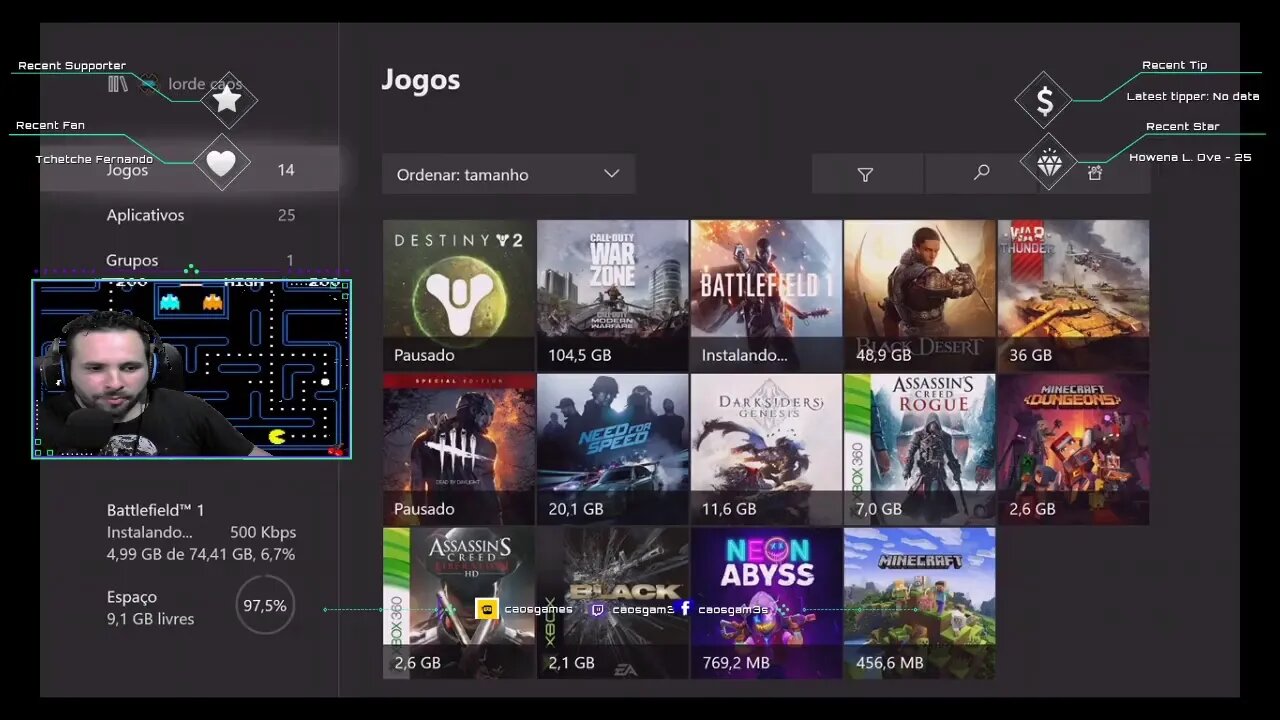The width and height of the screenshot is (1280, 720).
Task: Open the gift box icon button
Action: point(1095,174)
